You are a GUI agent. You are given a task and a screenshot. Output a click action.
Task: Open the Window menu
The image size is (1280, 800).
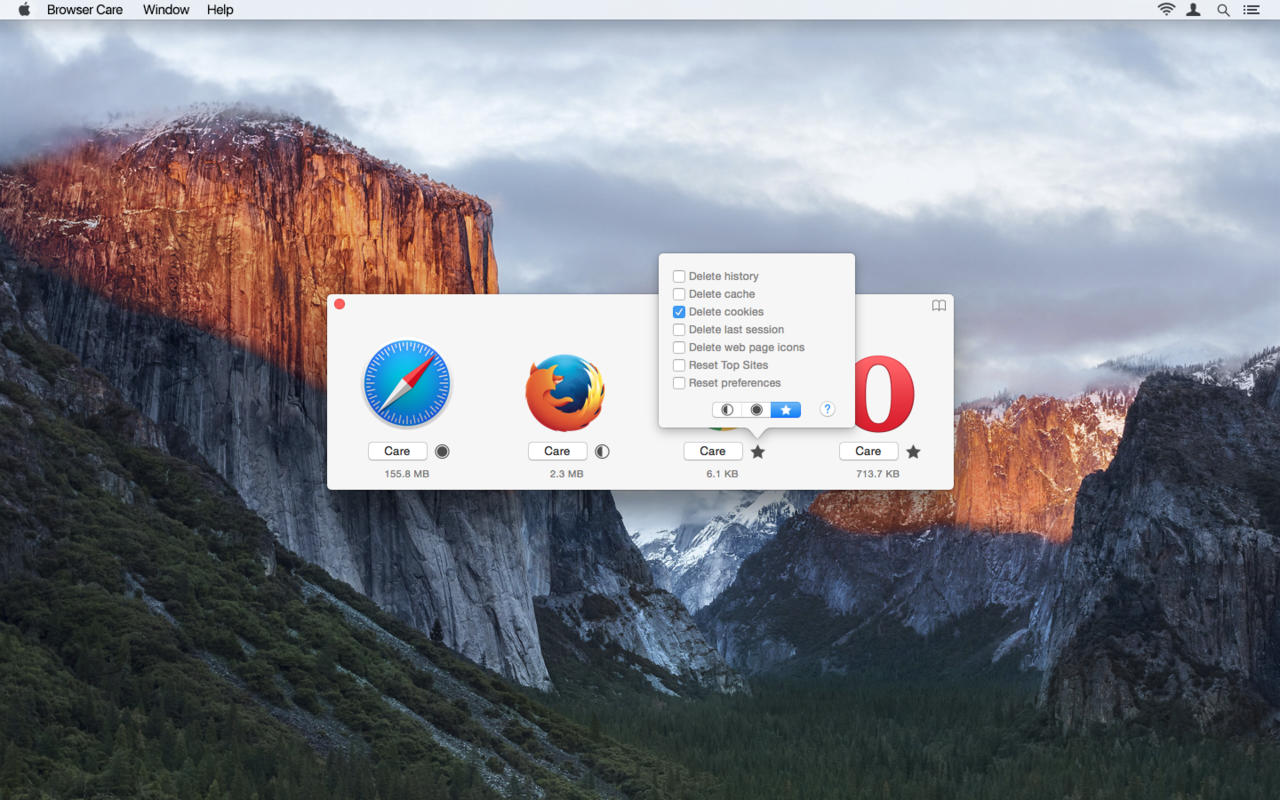pos(166,10)
